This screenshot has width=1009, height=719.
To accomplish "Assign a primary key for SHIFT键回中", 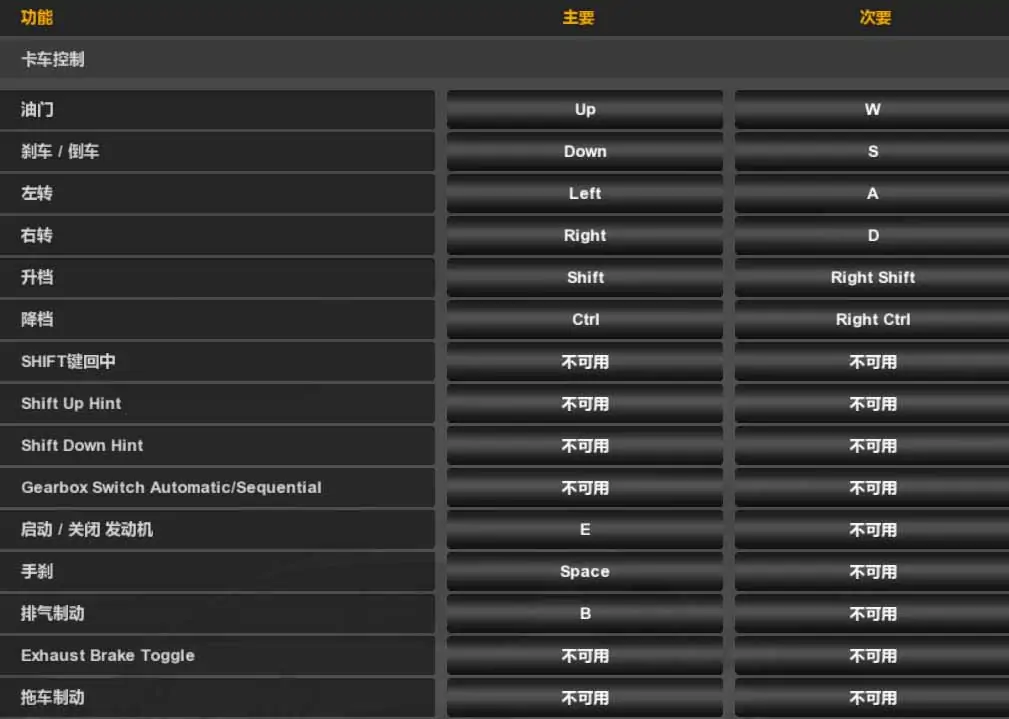I will coord(585,362).
